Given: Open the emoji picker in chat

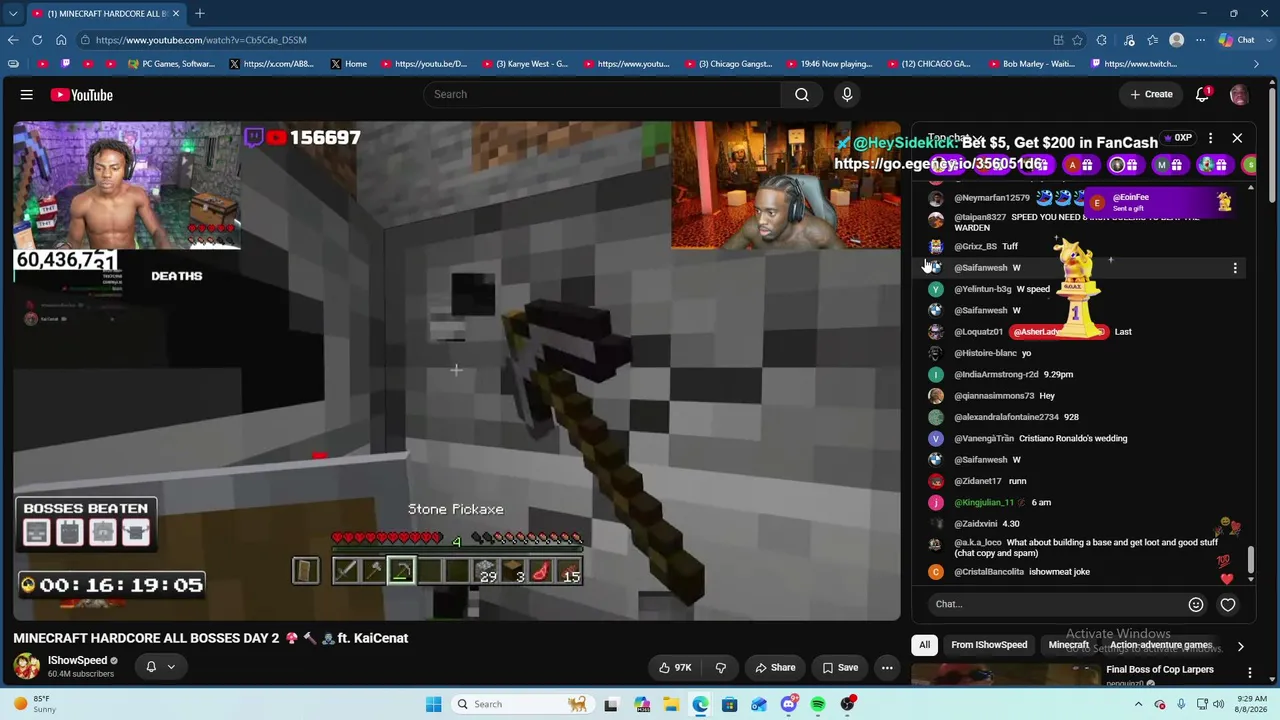Looking at the screenshot, I should [x=1196, y=604].
